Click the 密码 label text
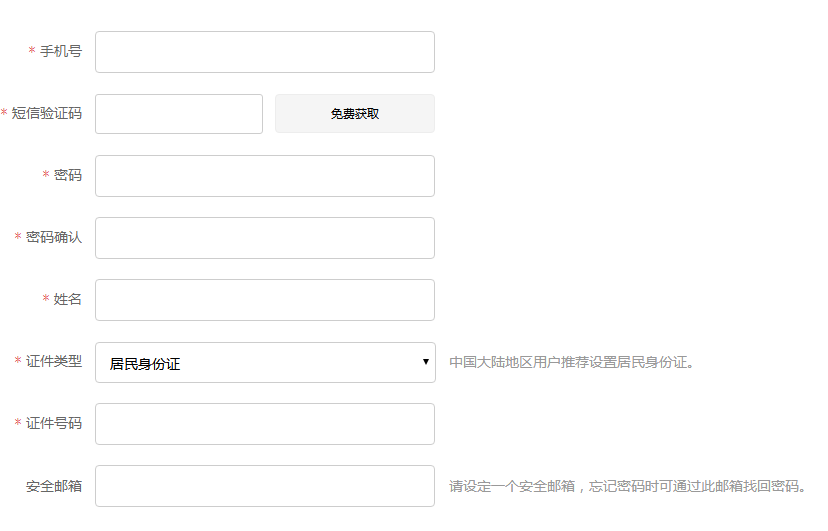The width and height of the screenshot is (828, 531). coord(68,175)
